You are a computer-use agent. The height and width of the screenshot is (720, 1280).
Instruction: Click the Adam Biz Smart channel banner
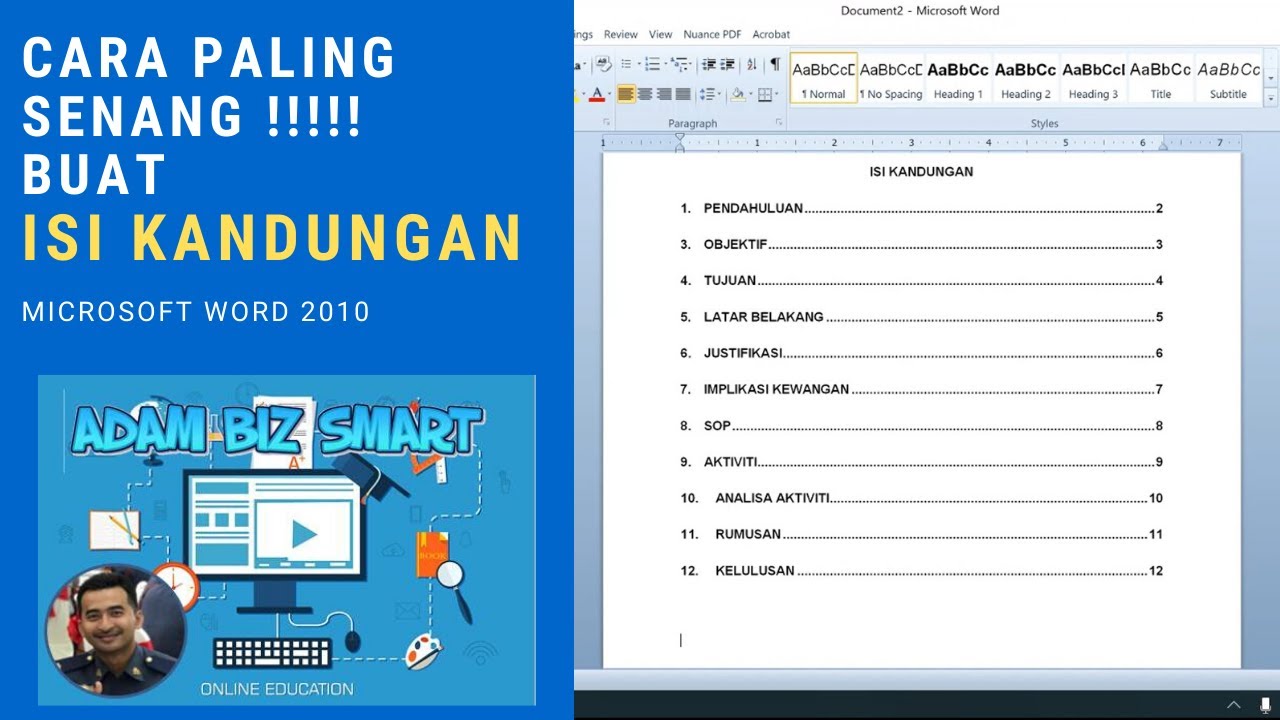[x=287, y=540]
